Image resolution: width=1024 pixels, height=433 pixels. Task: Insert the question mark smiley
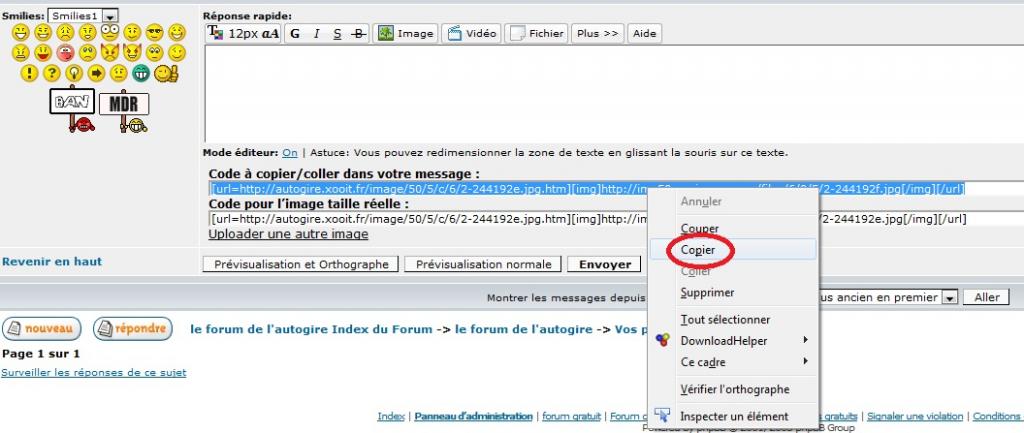pos(52,73)
